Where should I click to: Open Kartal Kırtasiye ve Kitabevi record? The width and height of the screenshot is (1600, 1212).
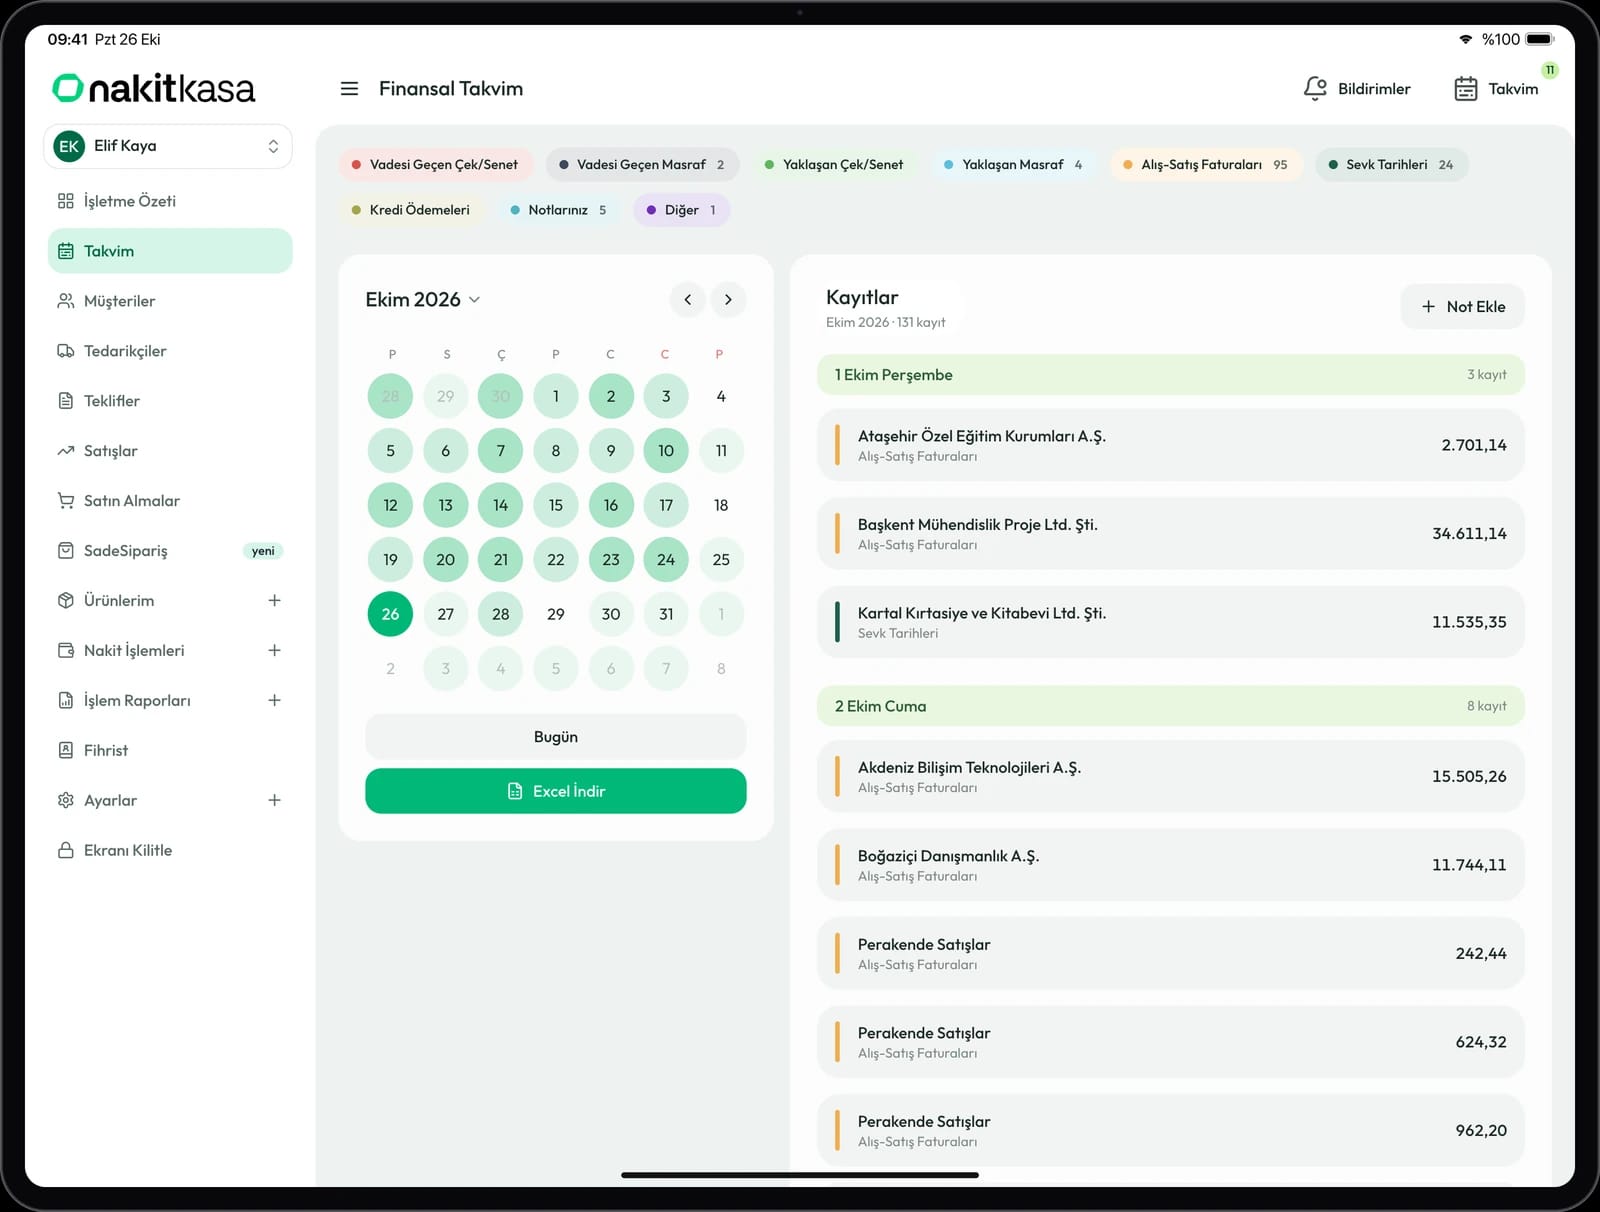[1171, 622]
